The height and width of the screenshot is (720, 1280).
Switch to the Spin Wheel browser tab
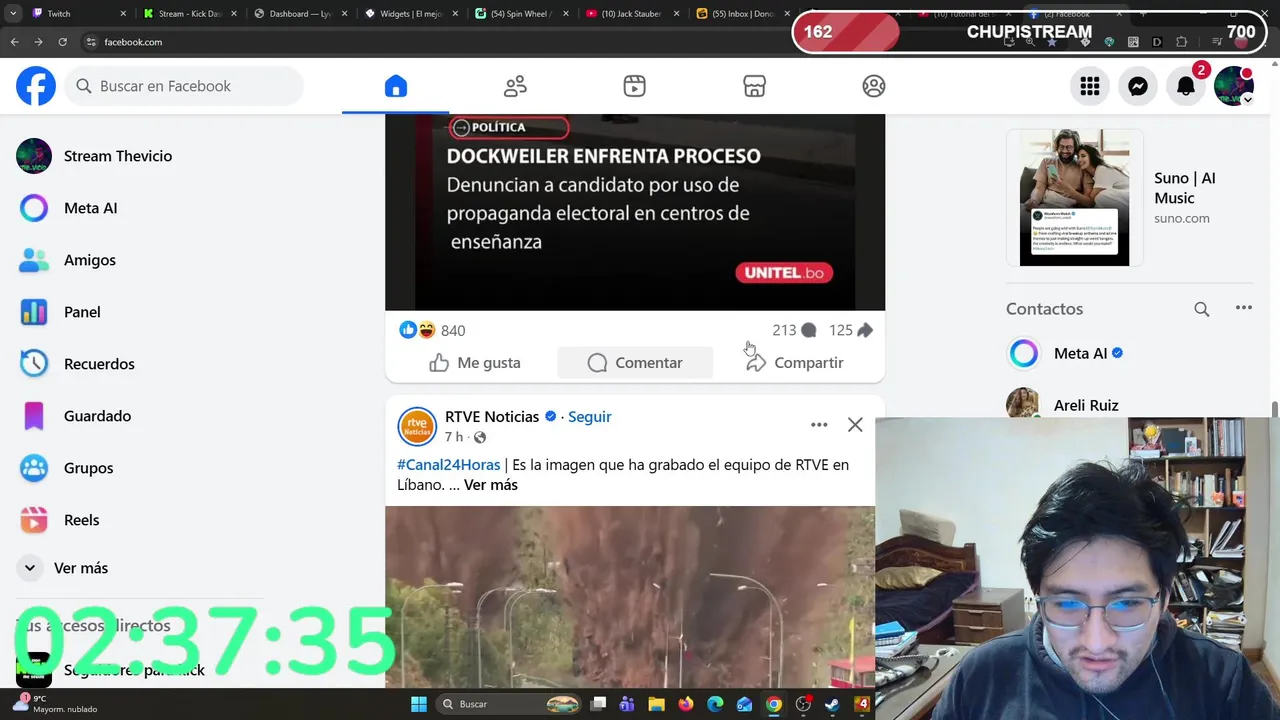pyautogui.click(x=520, y=14)
